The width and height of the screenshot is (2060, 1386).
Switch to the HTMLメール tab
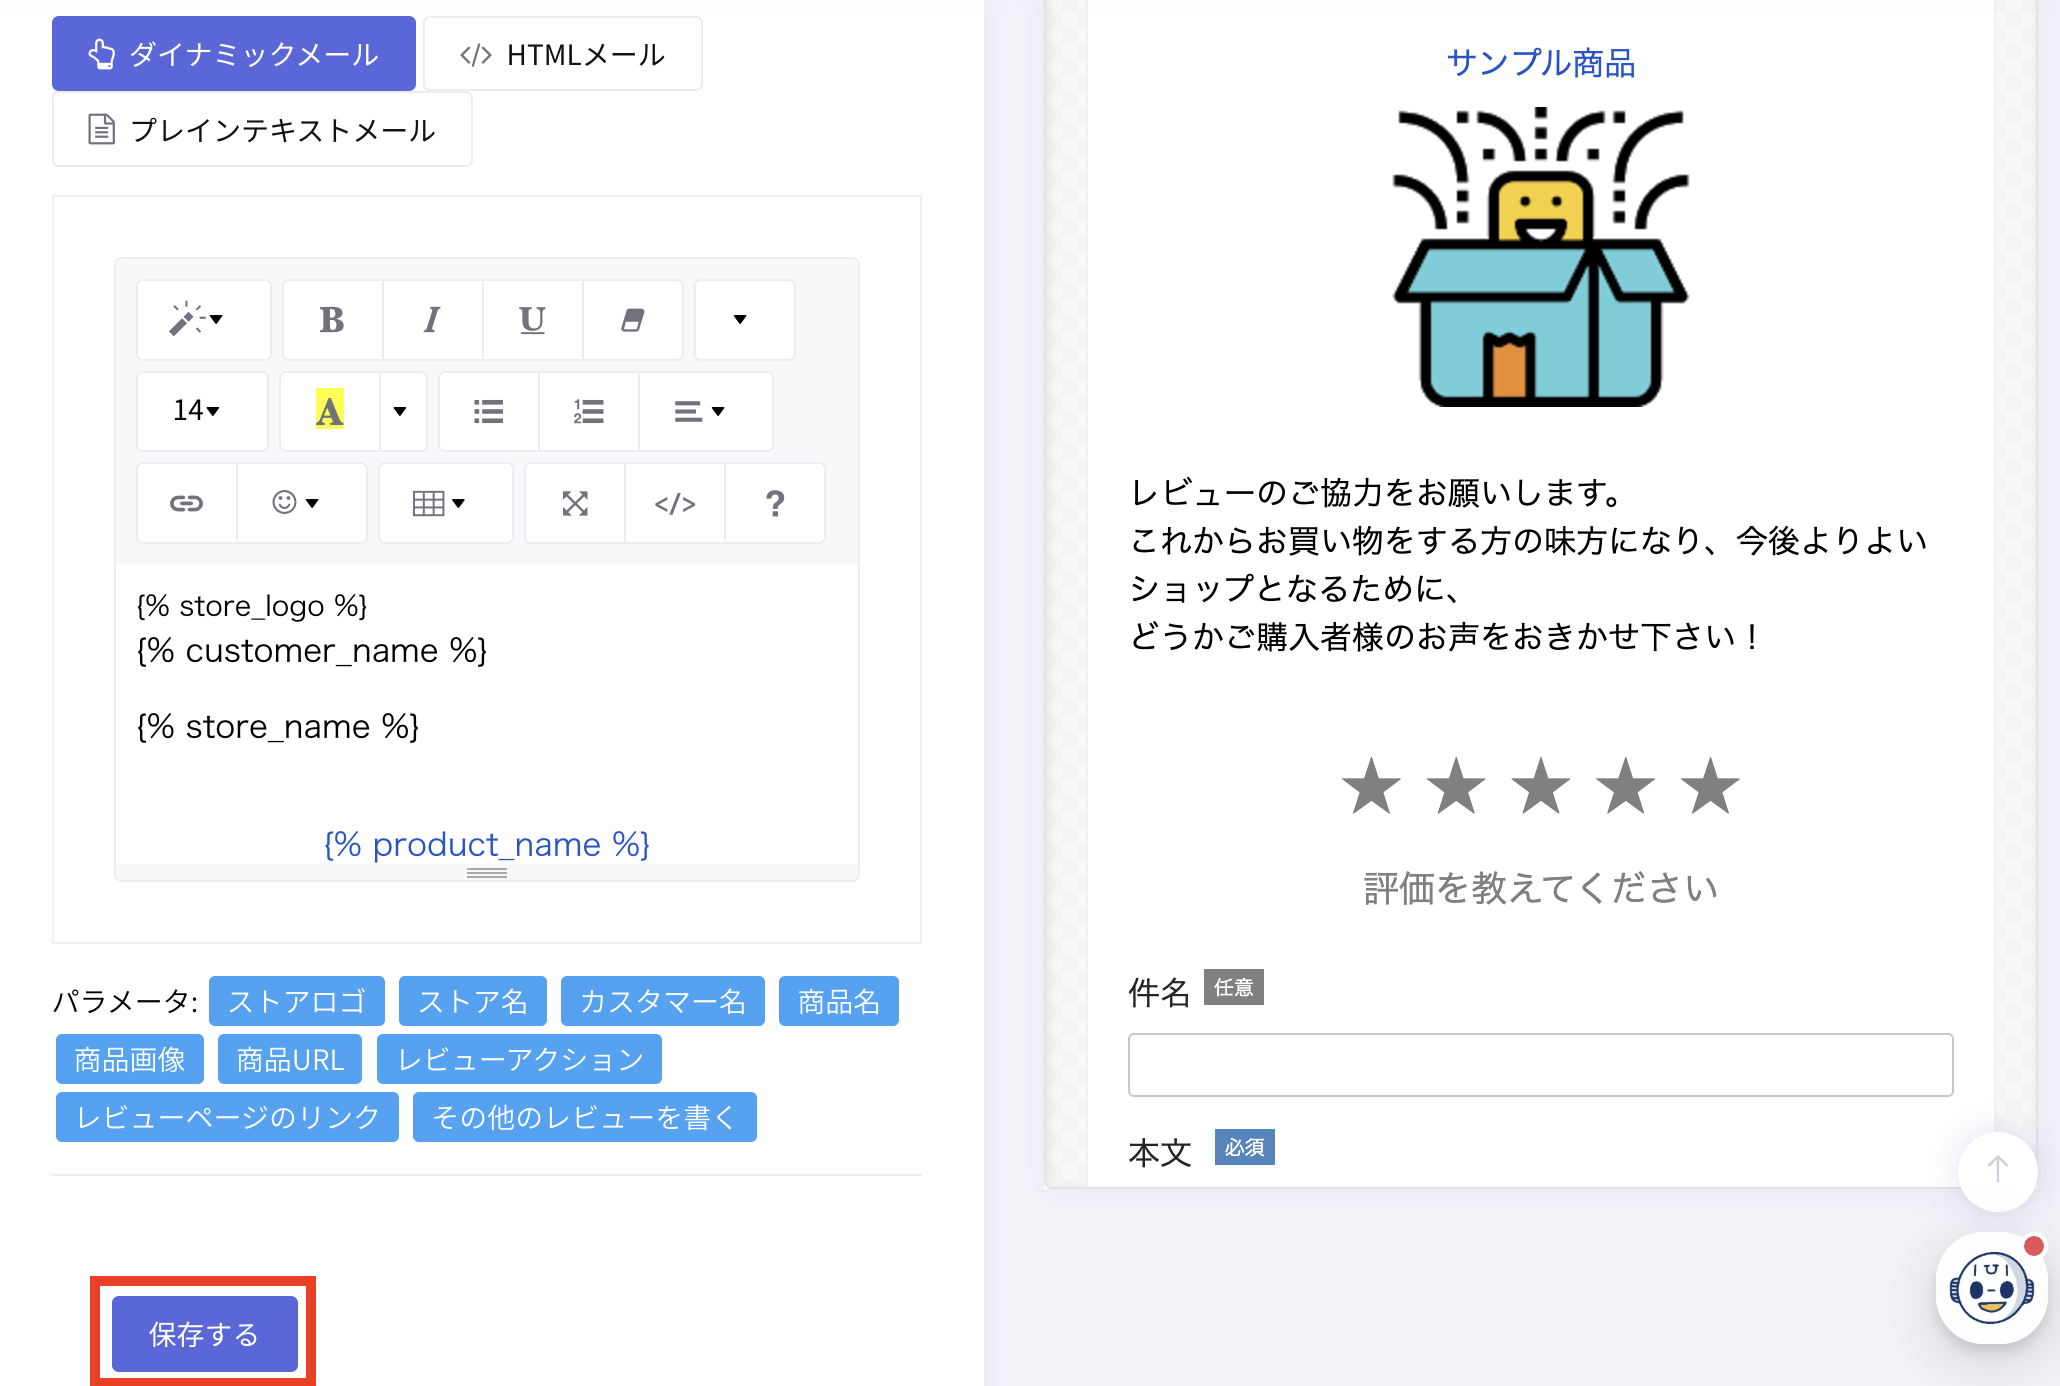tap(562, 54)
